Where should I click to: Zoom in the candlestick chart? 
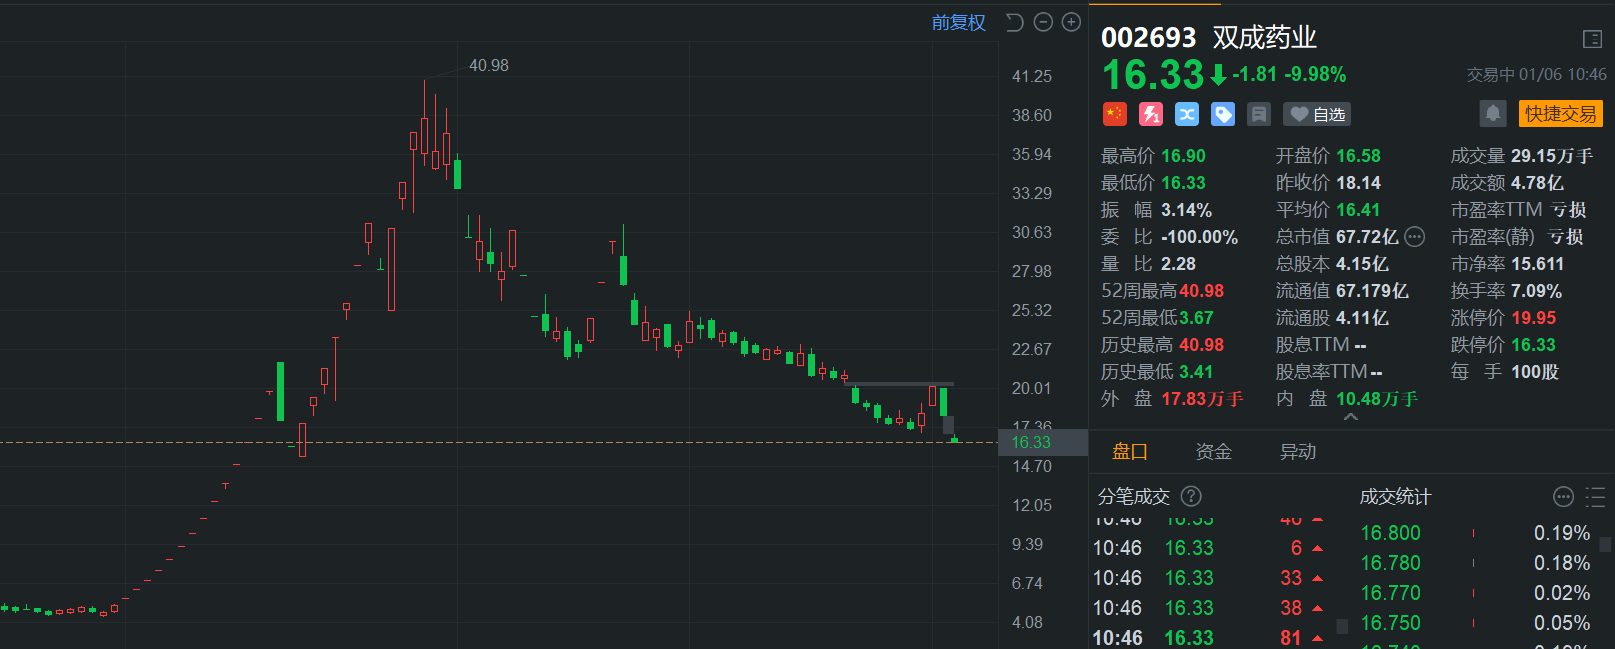pyautogui.click(x=1071, y=22)
